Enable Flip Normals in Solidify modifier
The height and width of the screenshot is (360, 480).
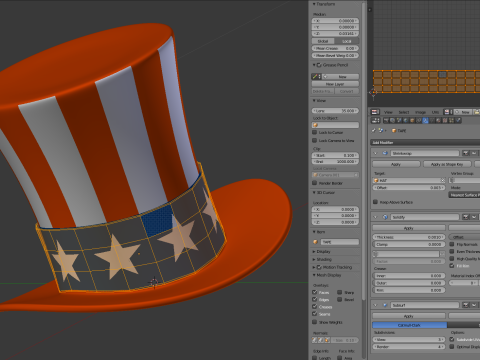[452, 244]
